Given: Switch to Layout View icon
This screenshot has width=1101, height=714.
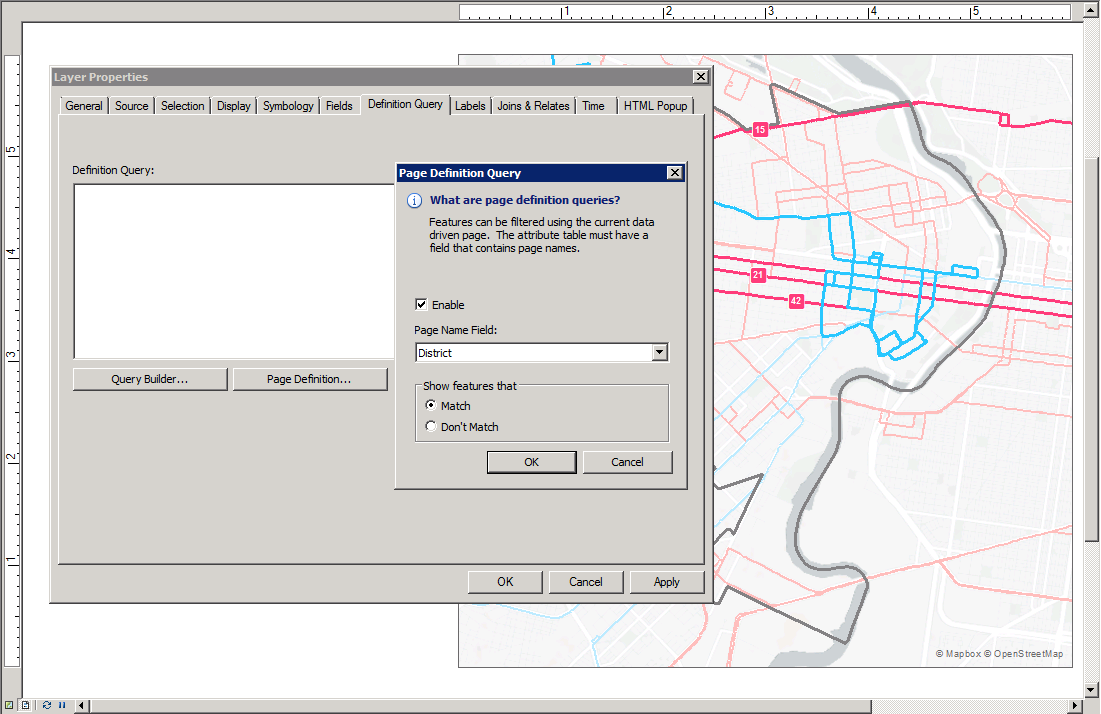Looking at the screenshot, I should (26, 705).
